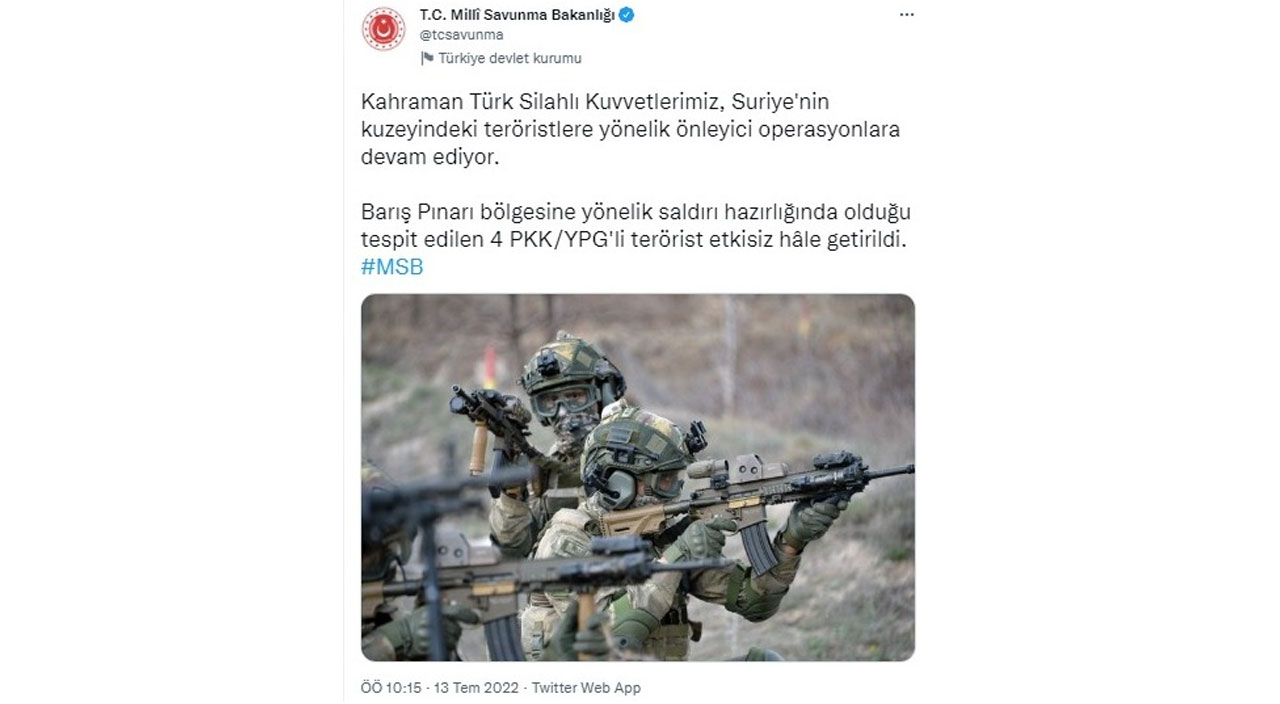The height and width of the screenshot is (704, 1280).
Task: Enlarge the soldiers photo in the tweet
Action: (638, 477)
